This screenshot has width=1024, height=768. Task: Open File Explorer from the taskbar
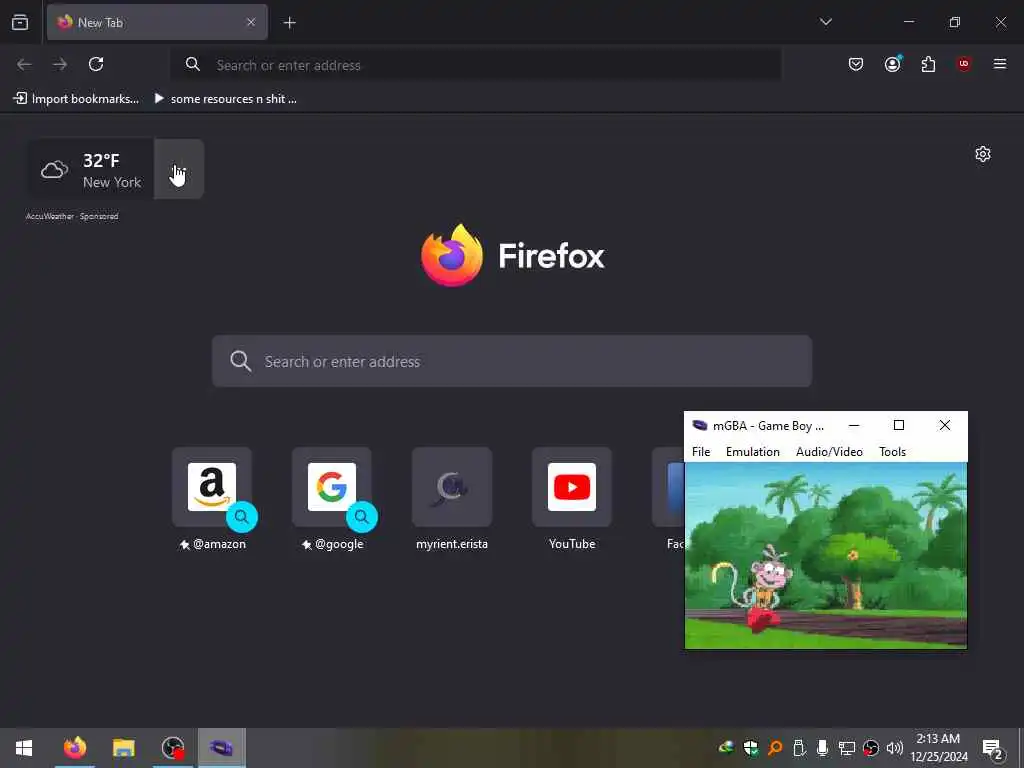123,748
